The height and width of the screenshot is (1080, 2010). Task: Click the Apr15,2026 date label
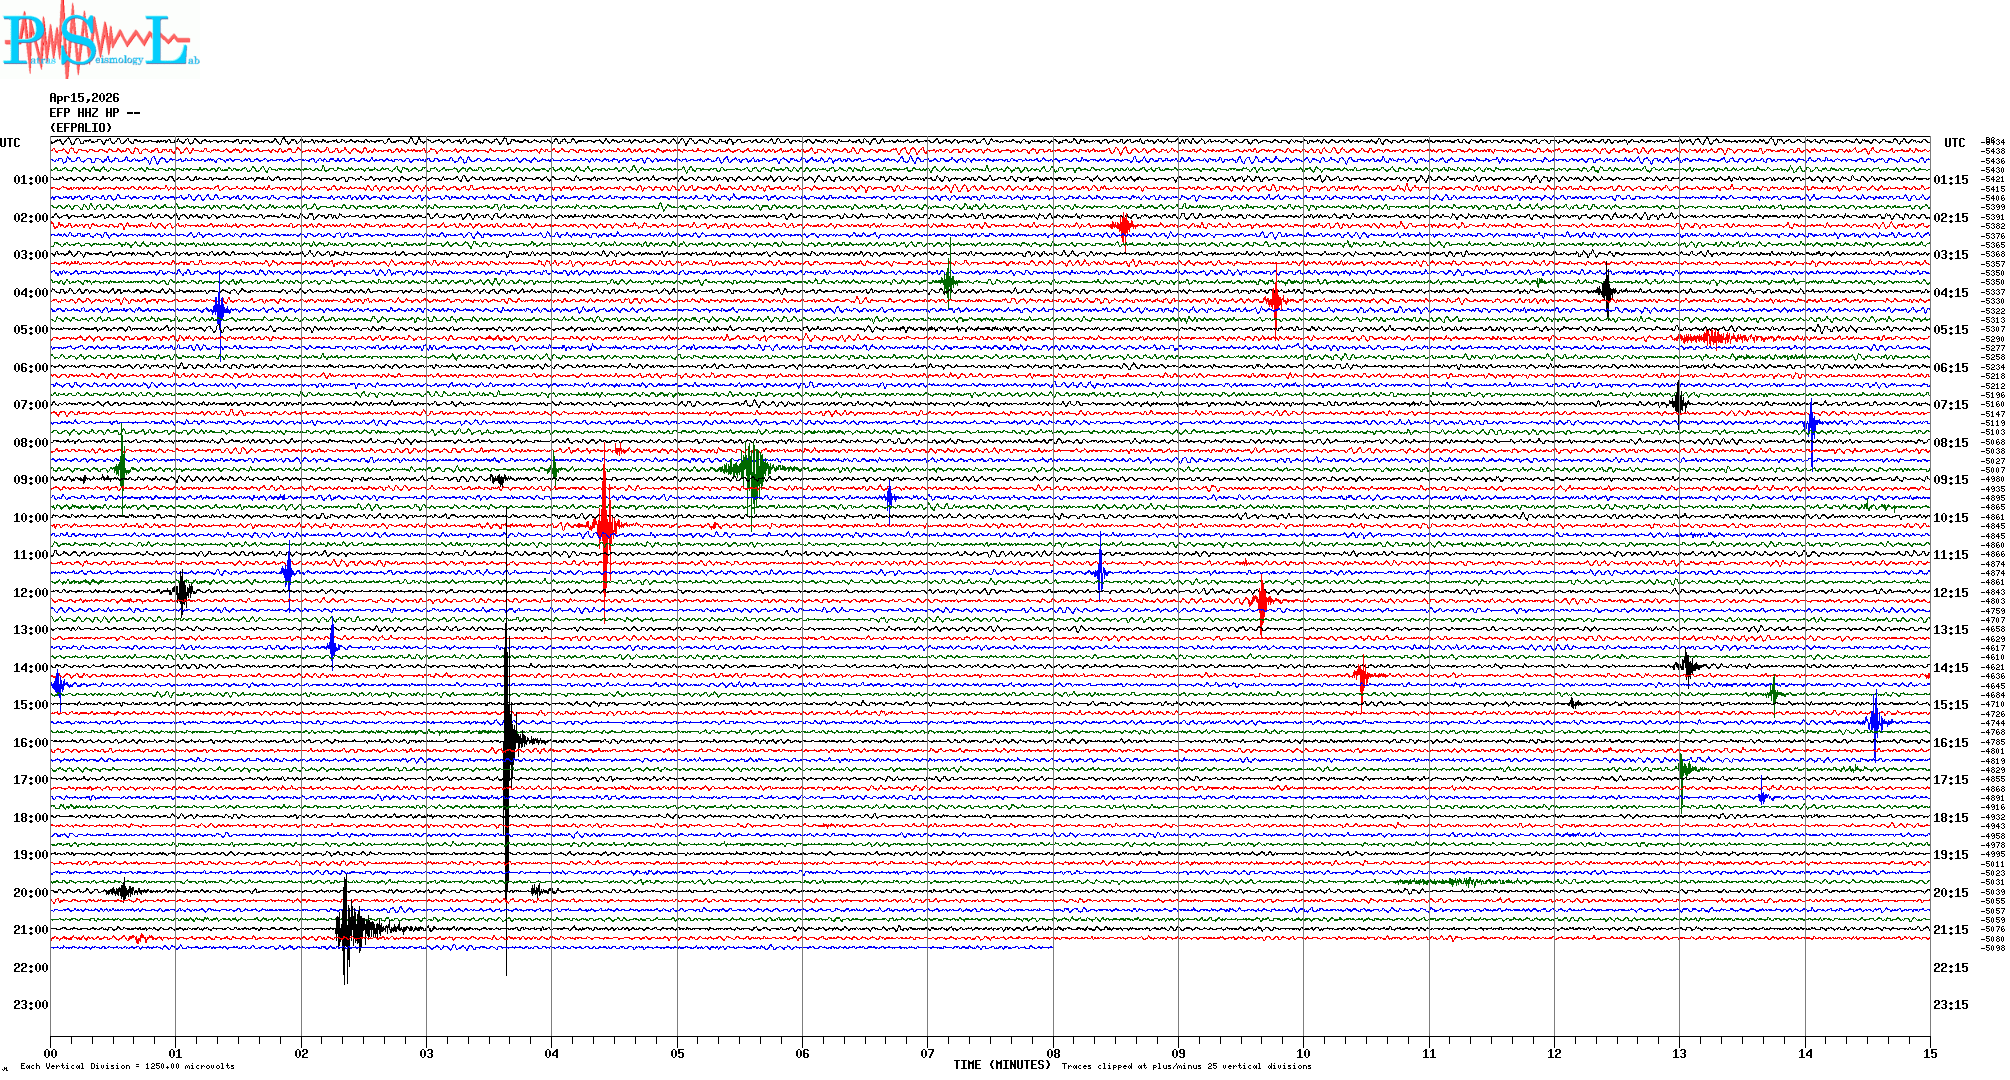coord(84,98)
